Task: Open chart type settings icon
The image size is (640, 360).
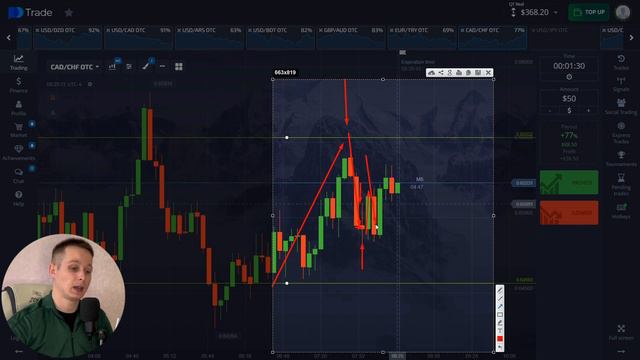Action: [x=112, y=66]
